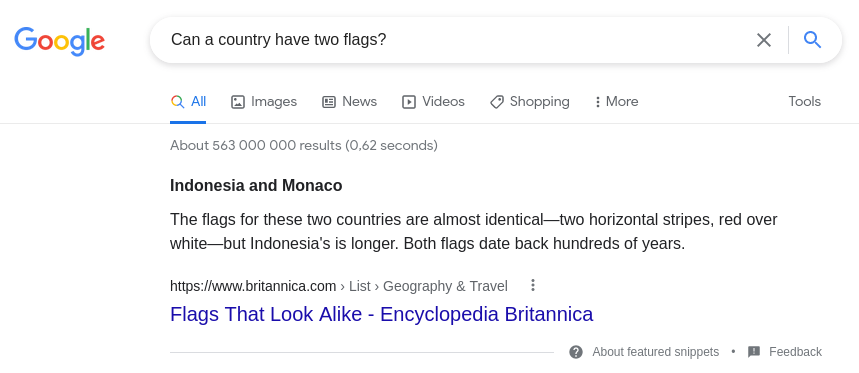This screenshot has width=859, height=373.
Task: Click the About featured snippets link
Action: [655, 352]
